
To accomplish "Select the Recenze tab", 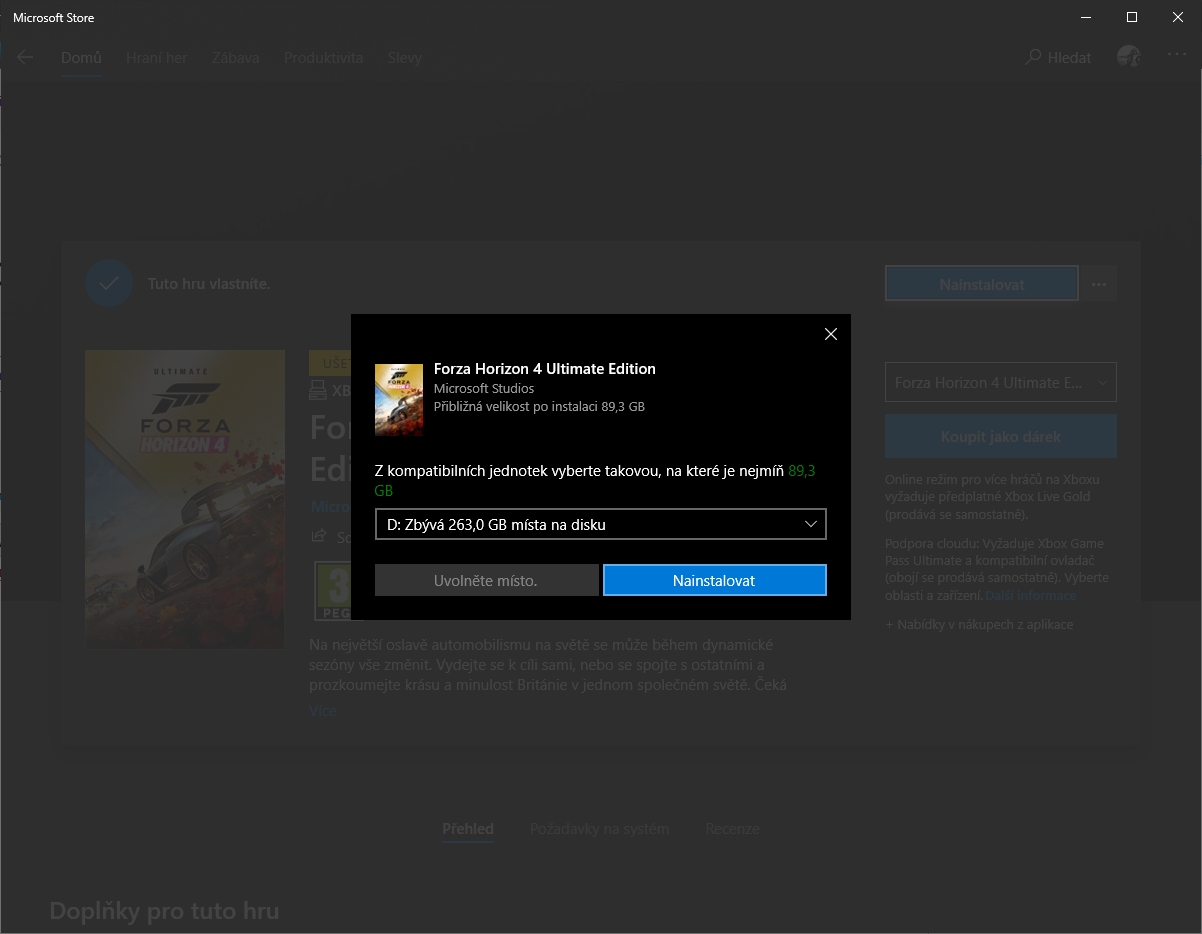I will coord(732,829).
